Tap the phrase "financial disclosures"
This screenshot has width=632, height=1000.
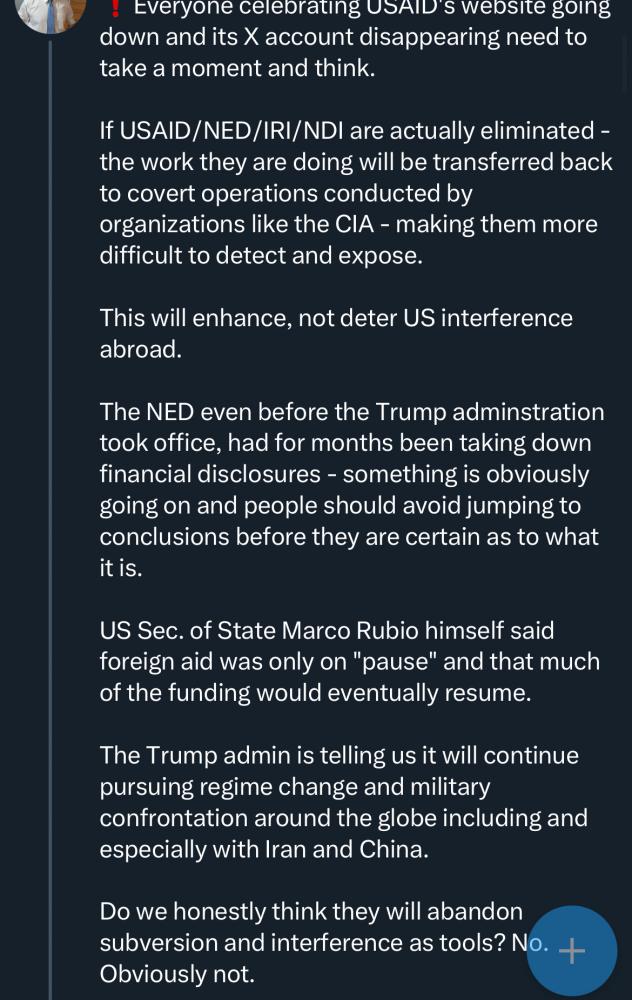point(210,474)
